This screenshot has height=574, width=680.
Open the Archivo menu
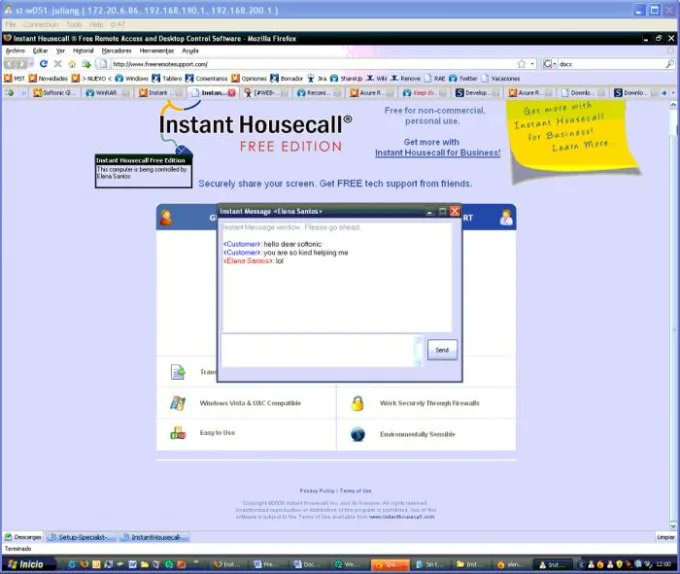pos(15,51)
